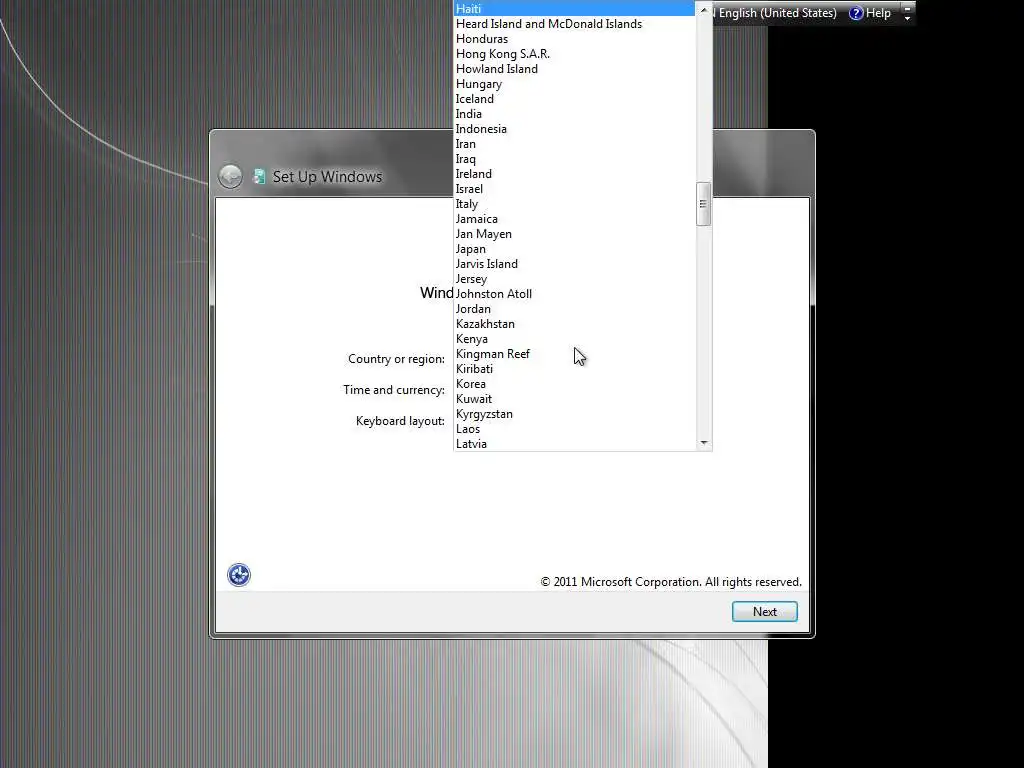This screenshot has width=1024, height=768.
Task: Pick India as country
Action: click(574, 114)
